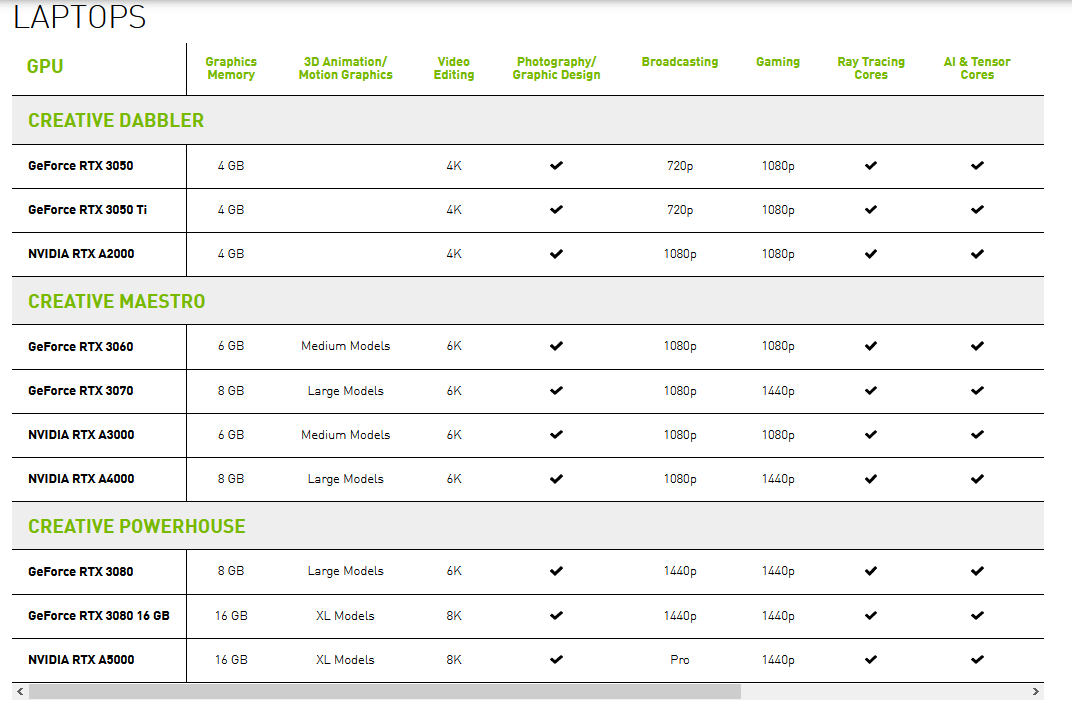Toggle the Photography checkmark for NVIDIA RTX A4000
This screenshot has height=715, width=1072.
(556, 479)
